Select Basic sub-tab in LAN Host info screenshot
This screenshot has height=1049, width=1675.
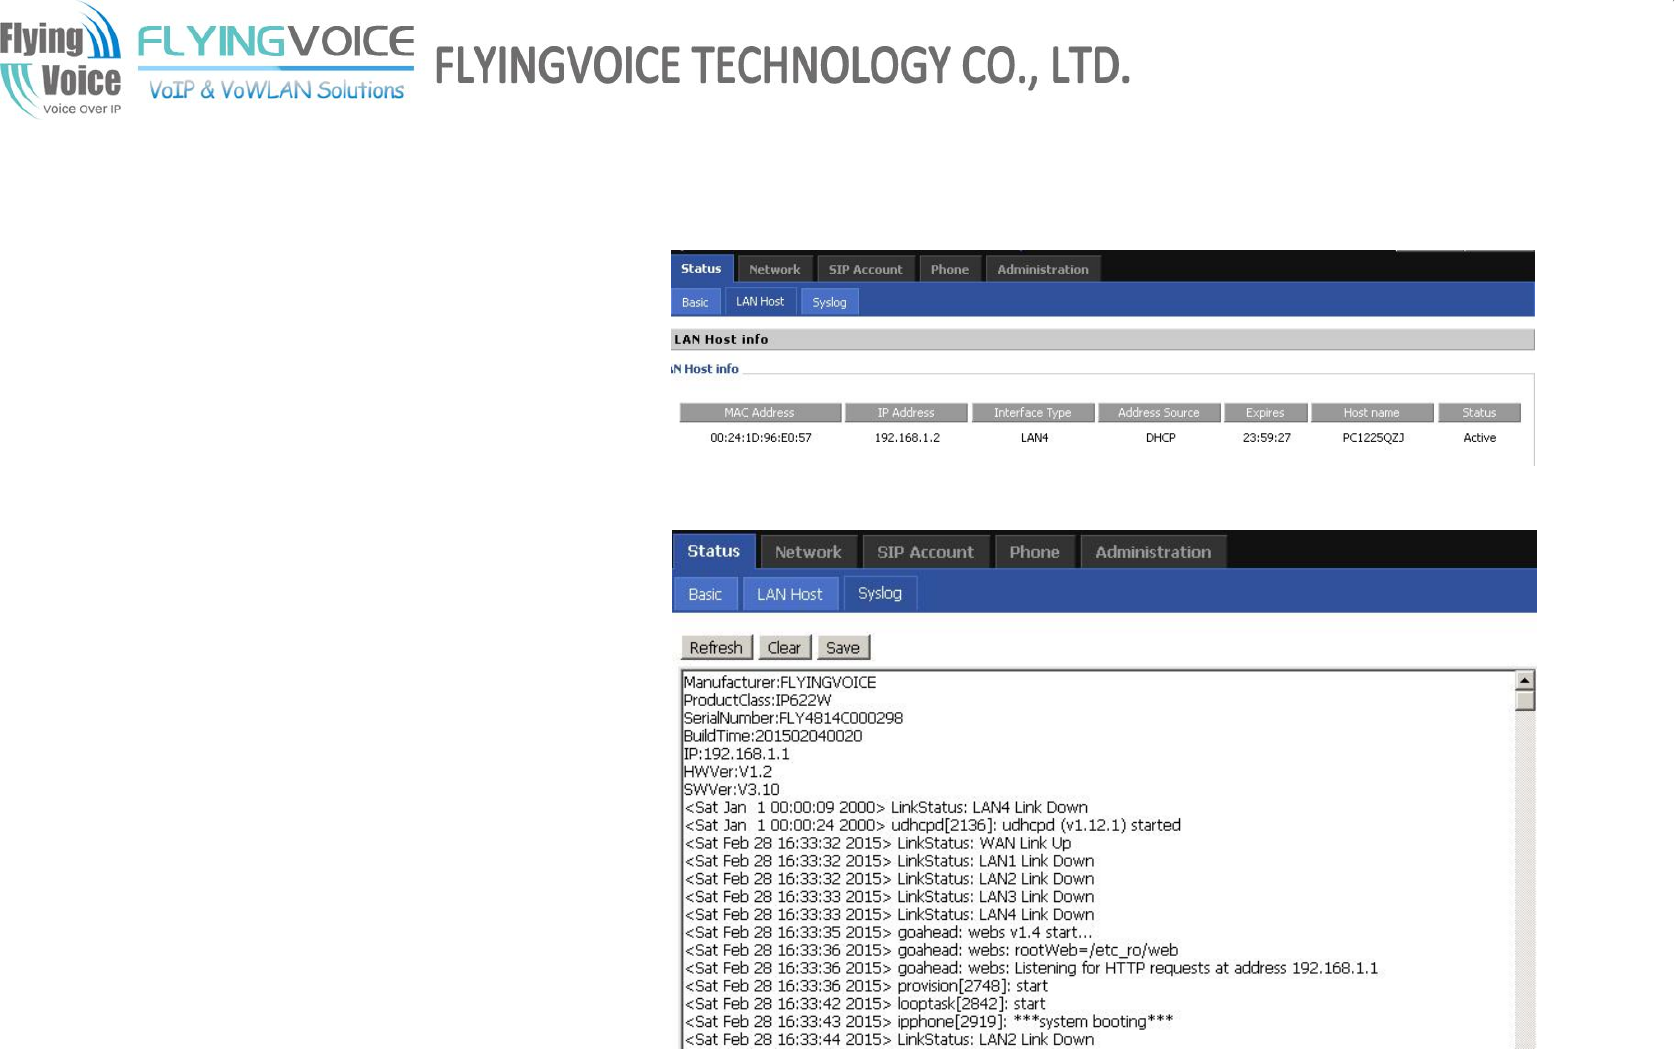[695, 302]
